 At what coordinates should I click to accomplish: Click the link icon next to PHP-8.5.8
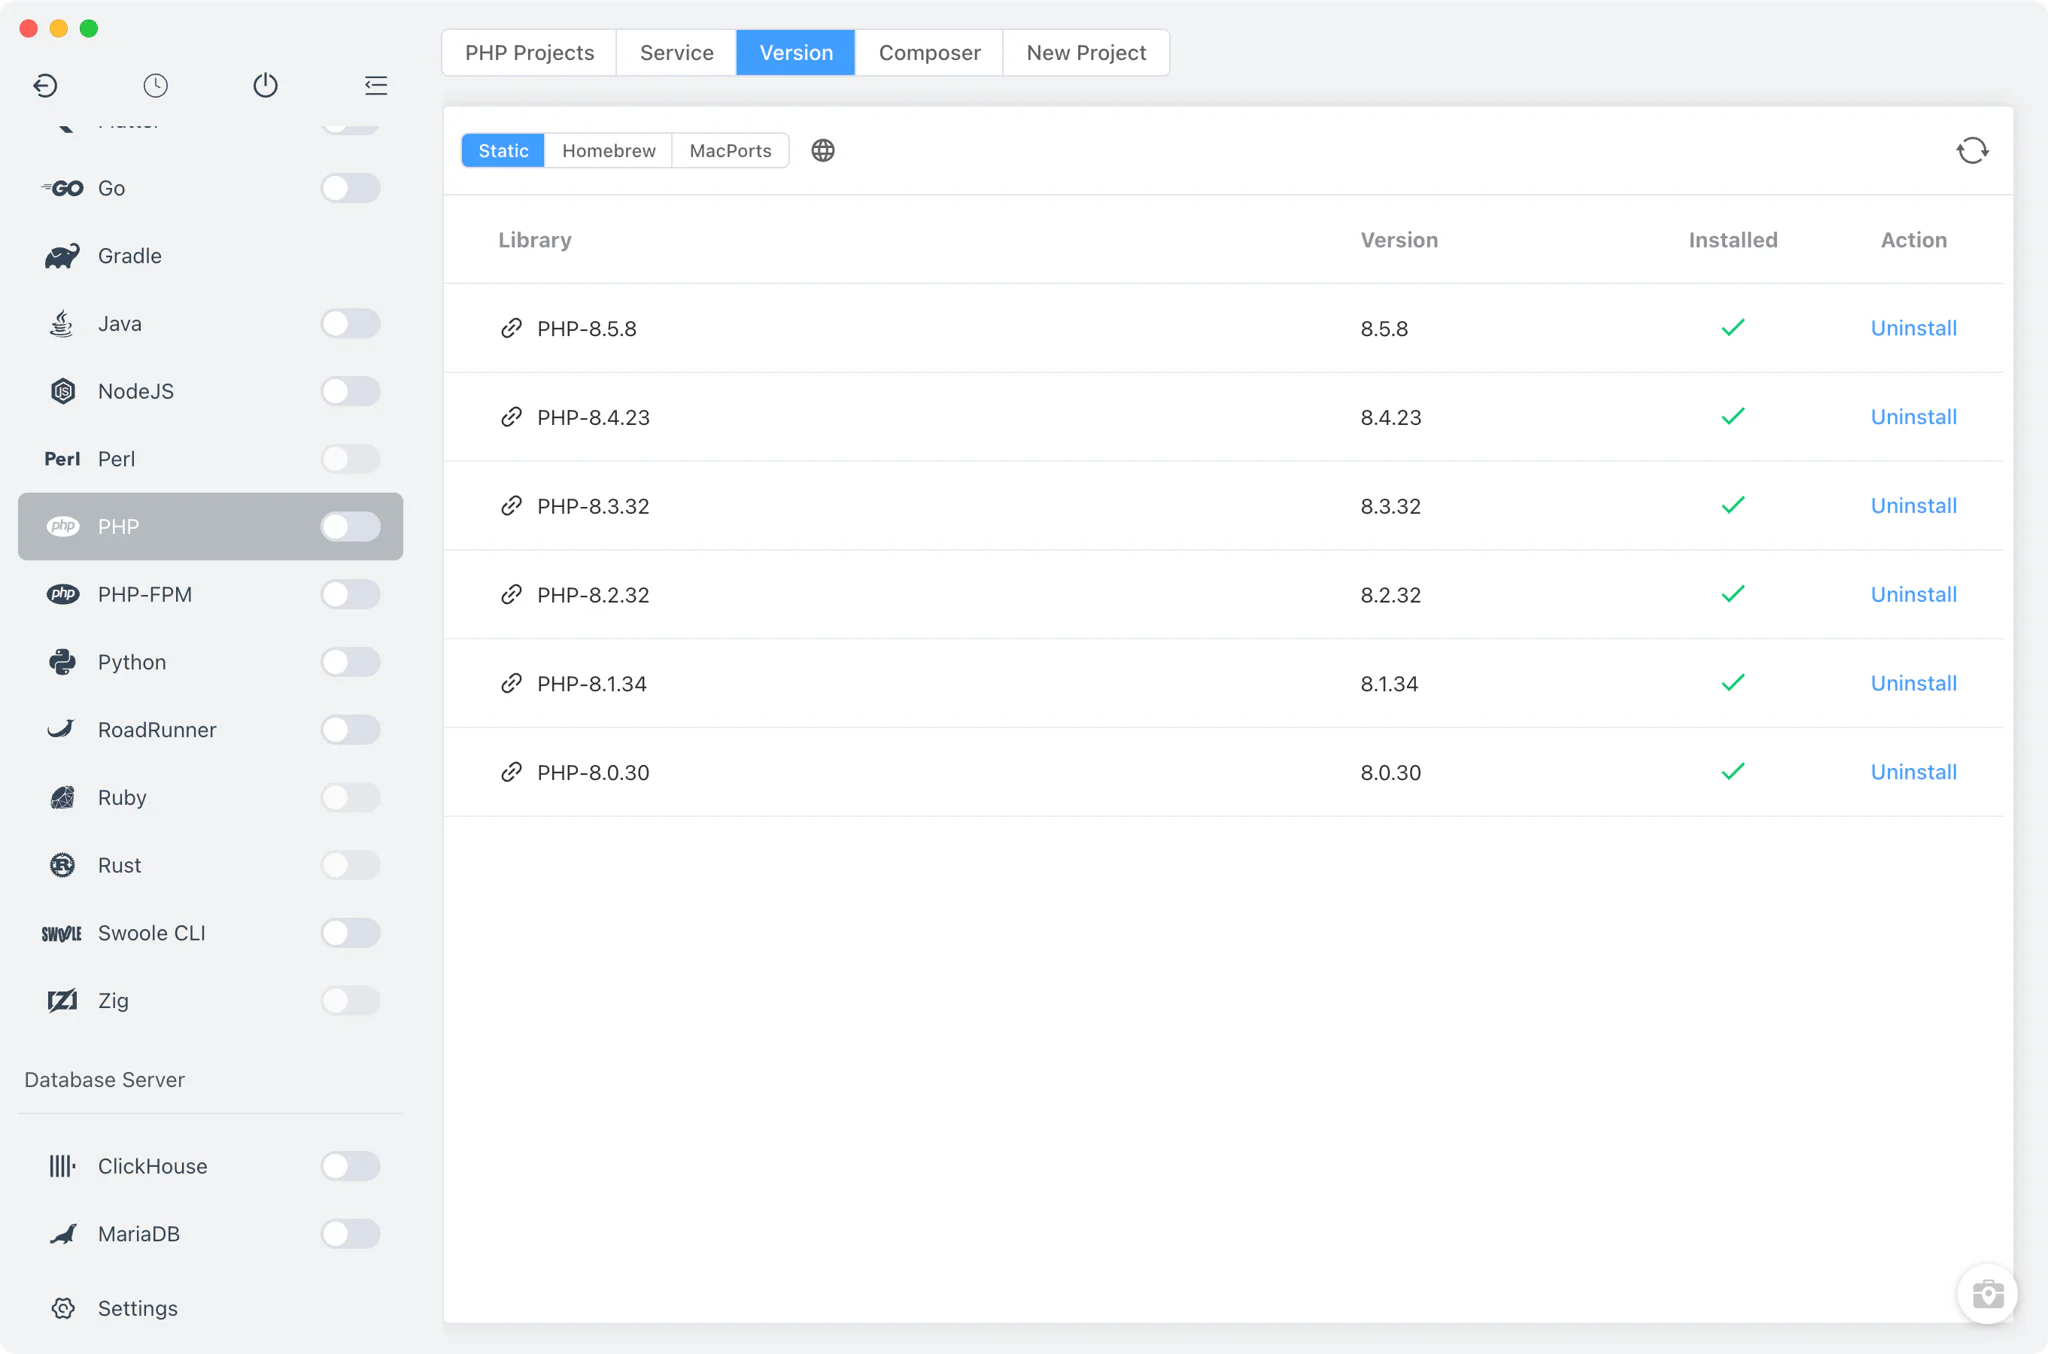(x=511, y=328)
